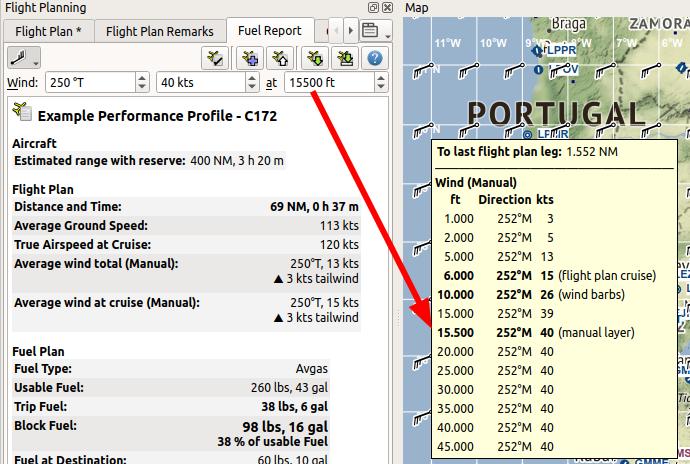Increase the wind speed in knots

point(252,78)
